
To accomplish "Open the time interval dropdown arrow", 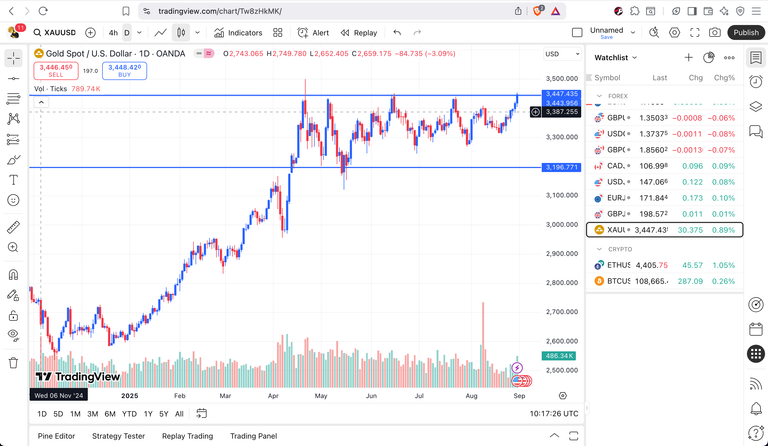I will click(x=139, y=33).
